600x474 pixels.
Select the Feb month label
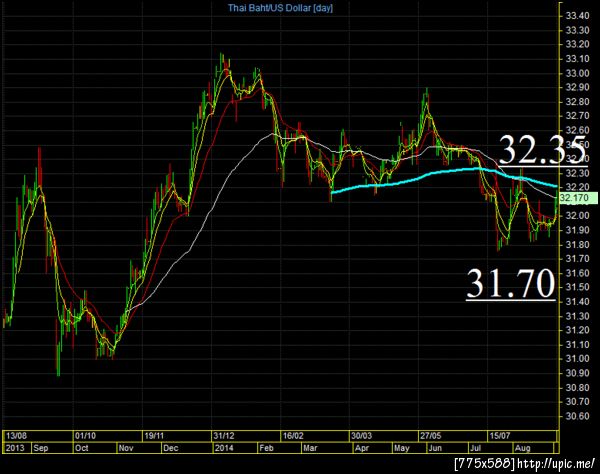pyautogui.click(x=266, y=448)
